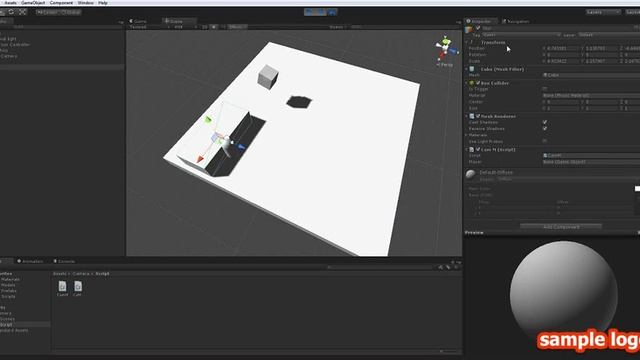
Task: Click the Script field in Inspector
Action: coord(591,156)
